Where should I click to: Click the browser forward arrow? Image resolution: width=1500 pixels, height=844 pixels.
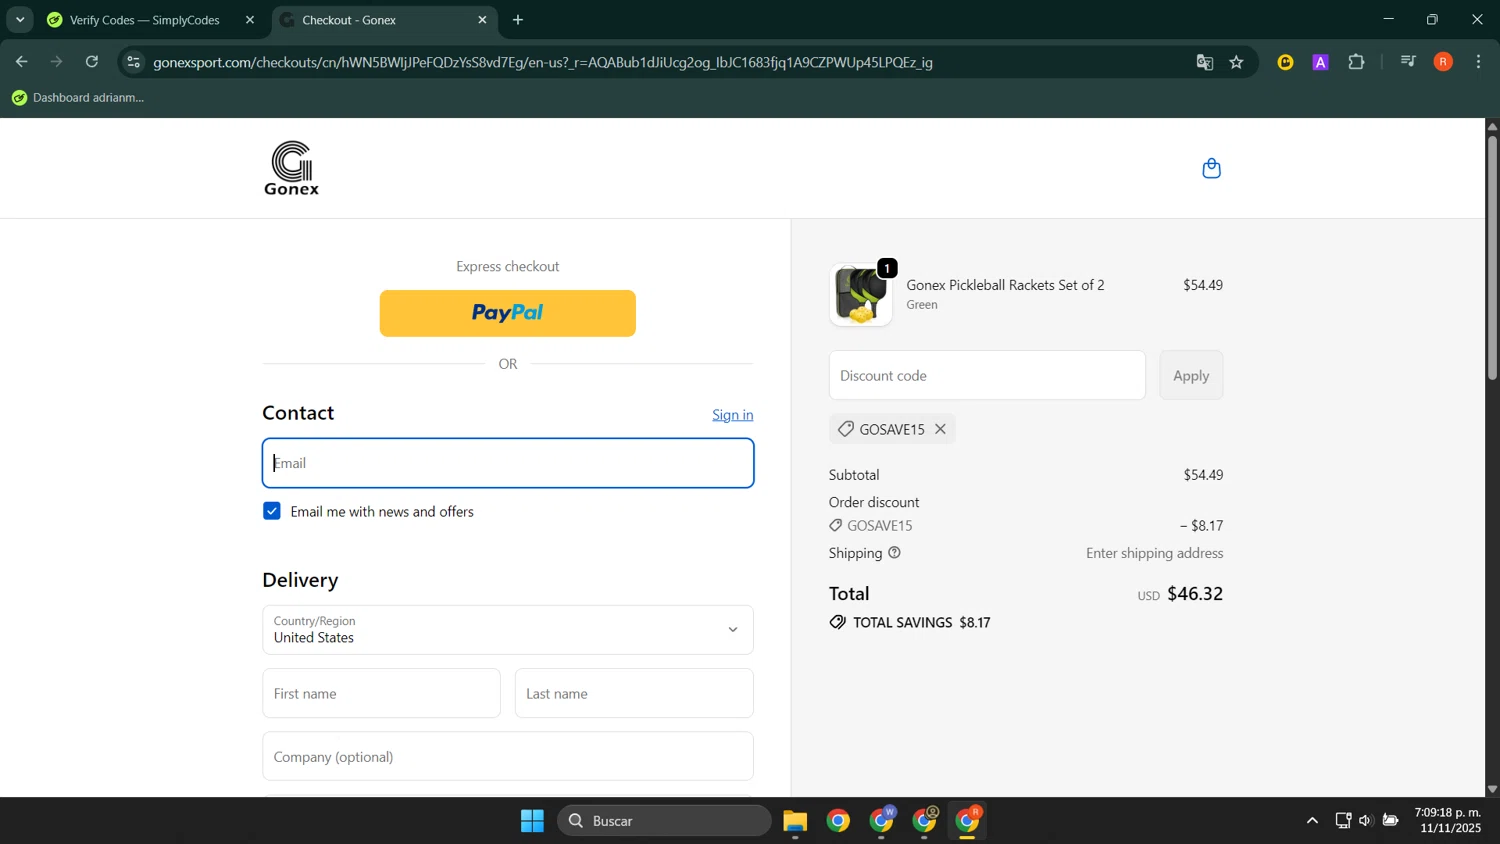[57, 62]
